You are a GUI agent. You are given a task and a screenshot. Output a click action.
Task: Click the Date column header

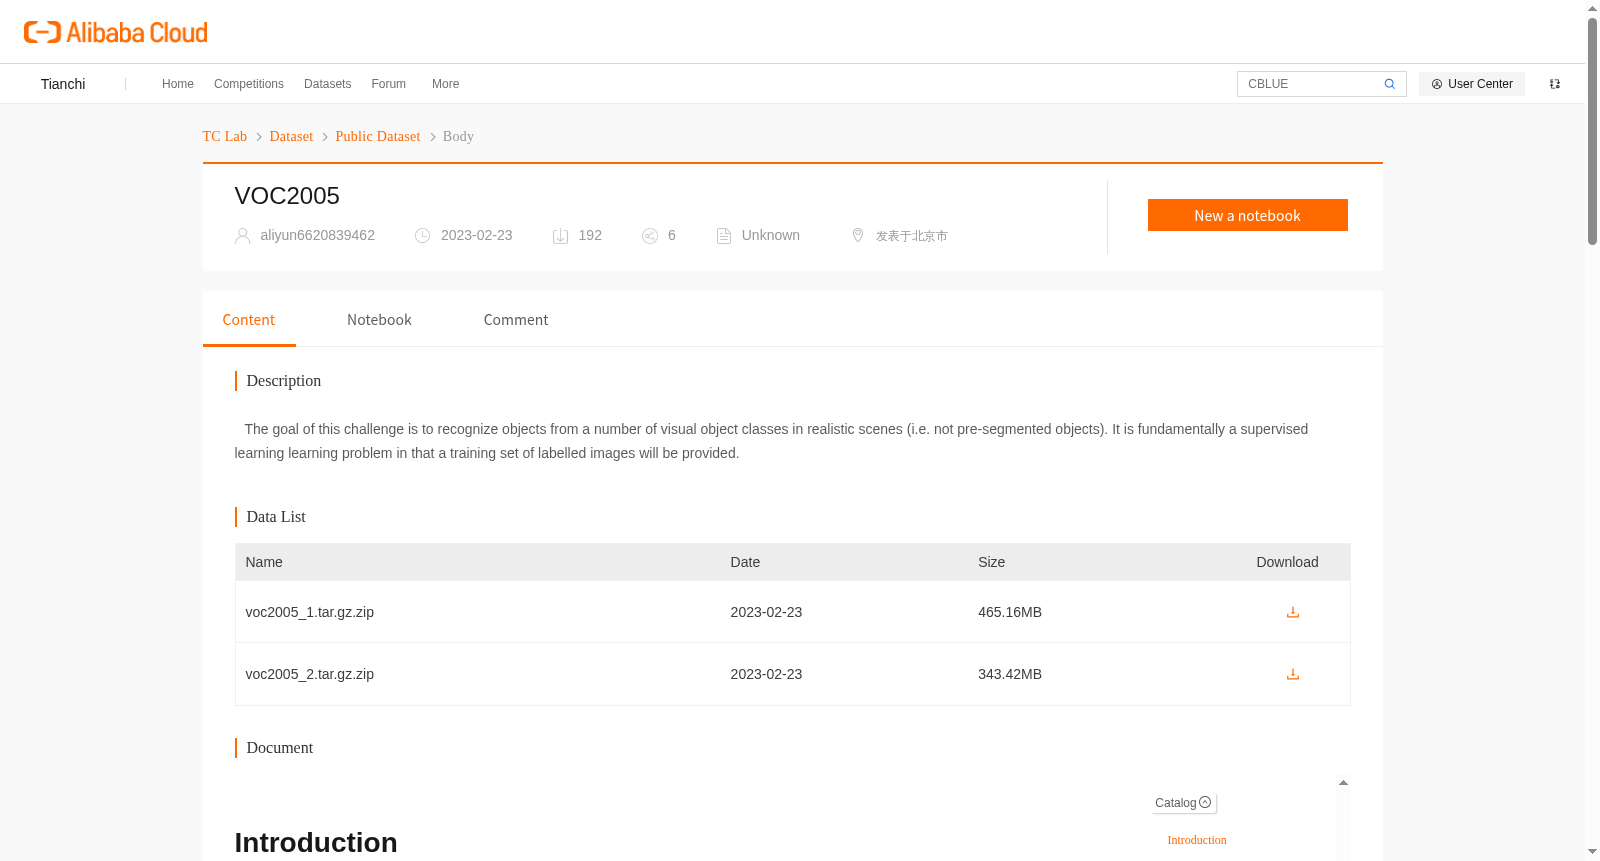coord(745,562)
